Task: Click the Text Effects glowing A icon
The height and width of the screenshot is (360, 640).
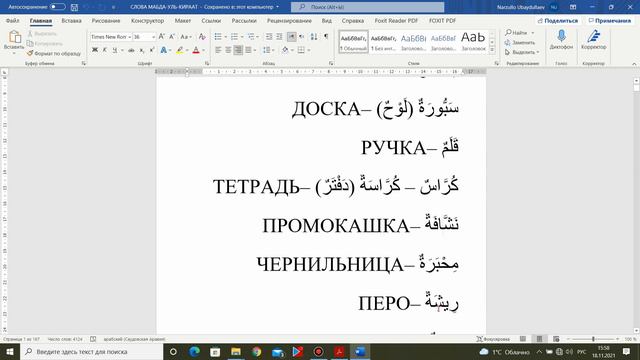Action: pos(164,50)
